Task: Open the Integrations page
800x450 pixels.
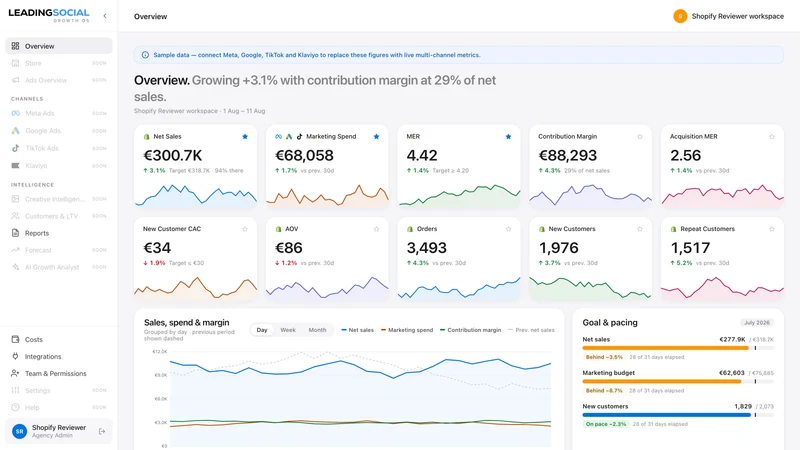Action: pyautogui.click(x=59, y=356)
